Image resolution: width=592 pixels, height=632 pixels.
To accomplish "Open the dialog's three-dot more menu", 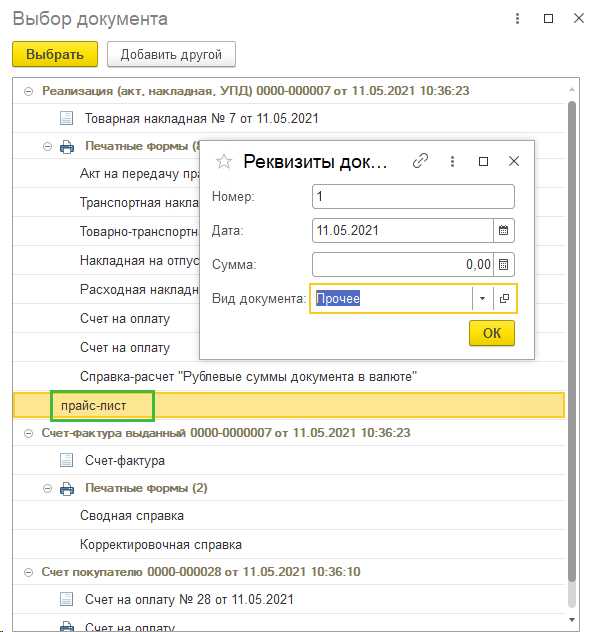I will click(452, 162).
